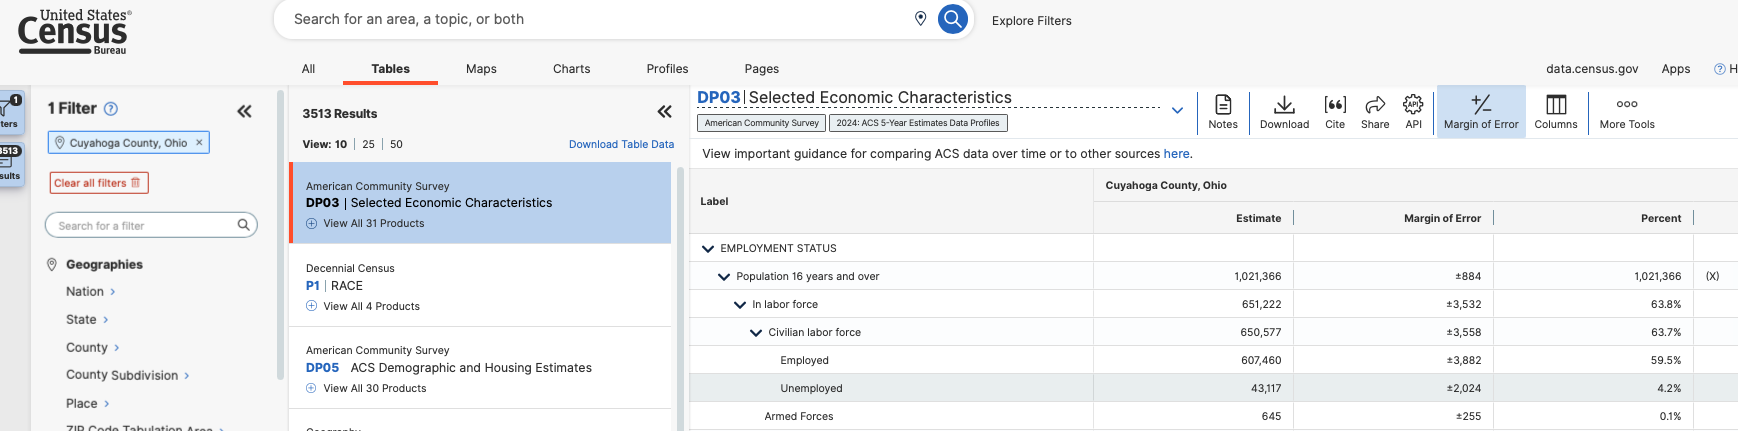Open the P1 RACE result
1738x431 pixels.
tap(334, 285)
